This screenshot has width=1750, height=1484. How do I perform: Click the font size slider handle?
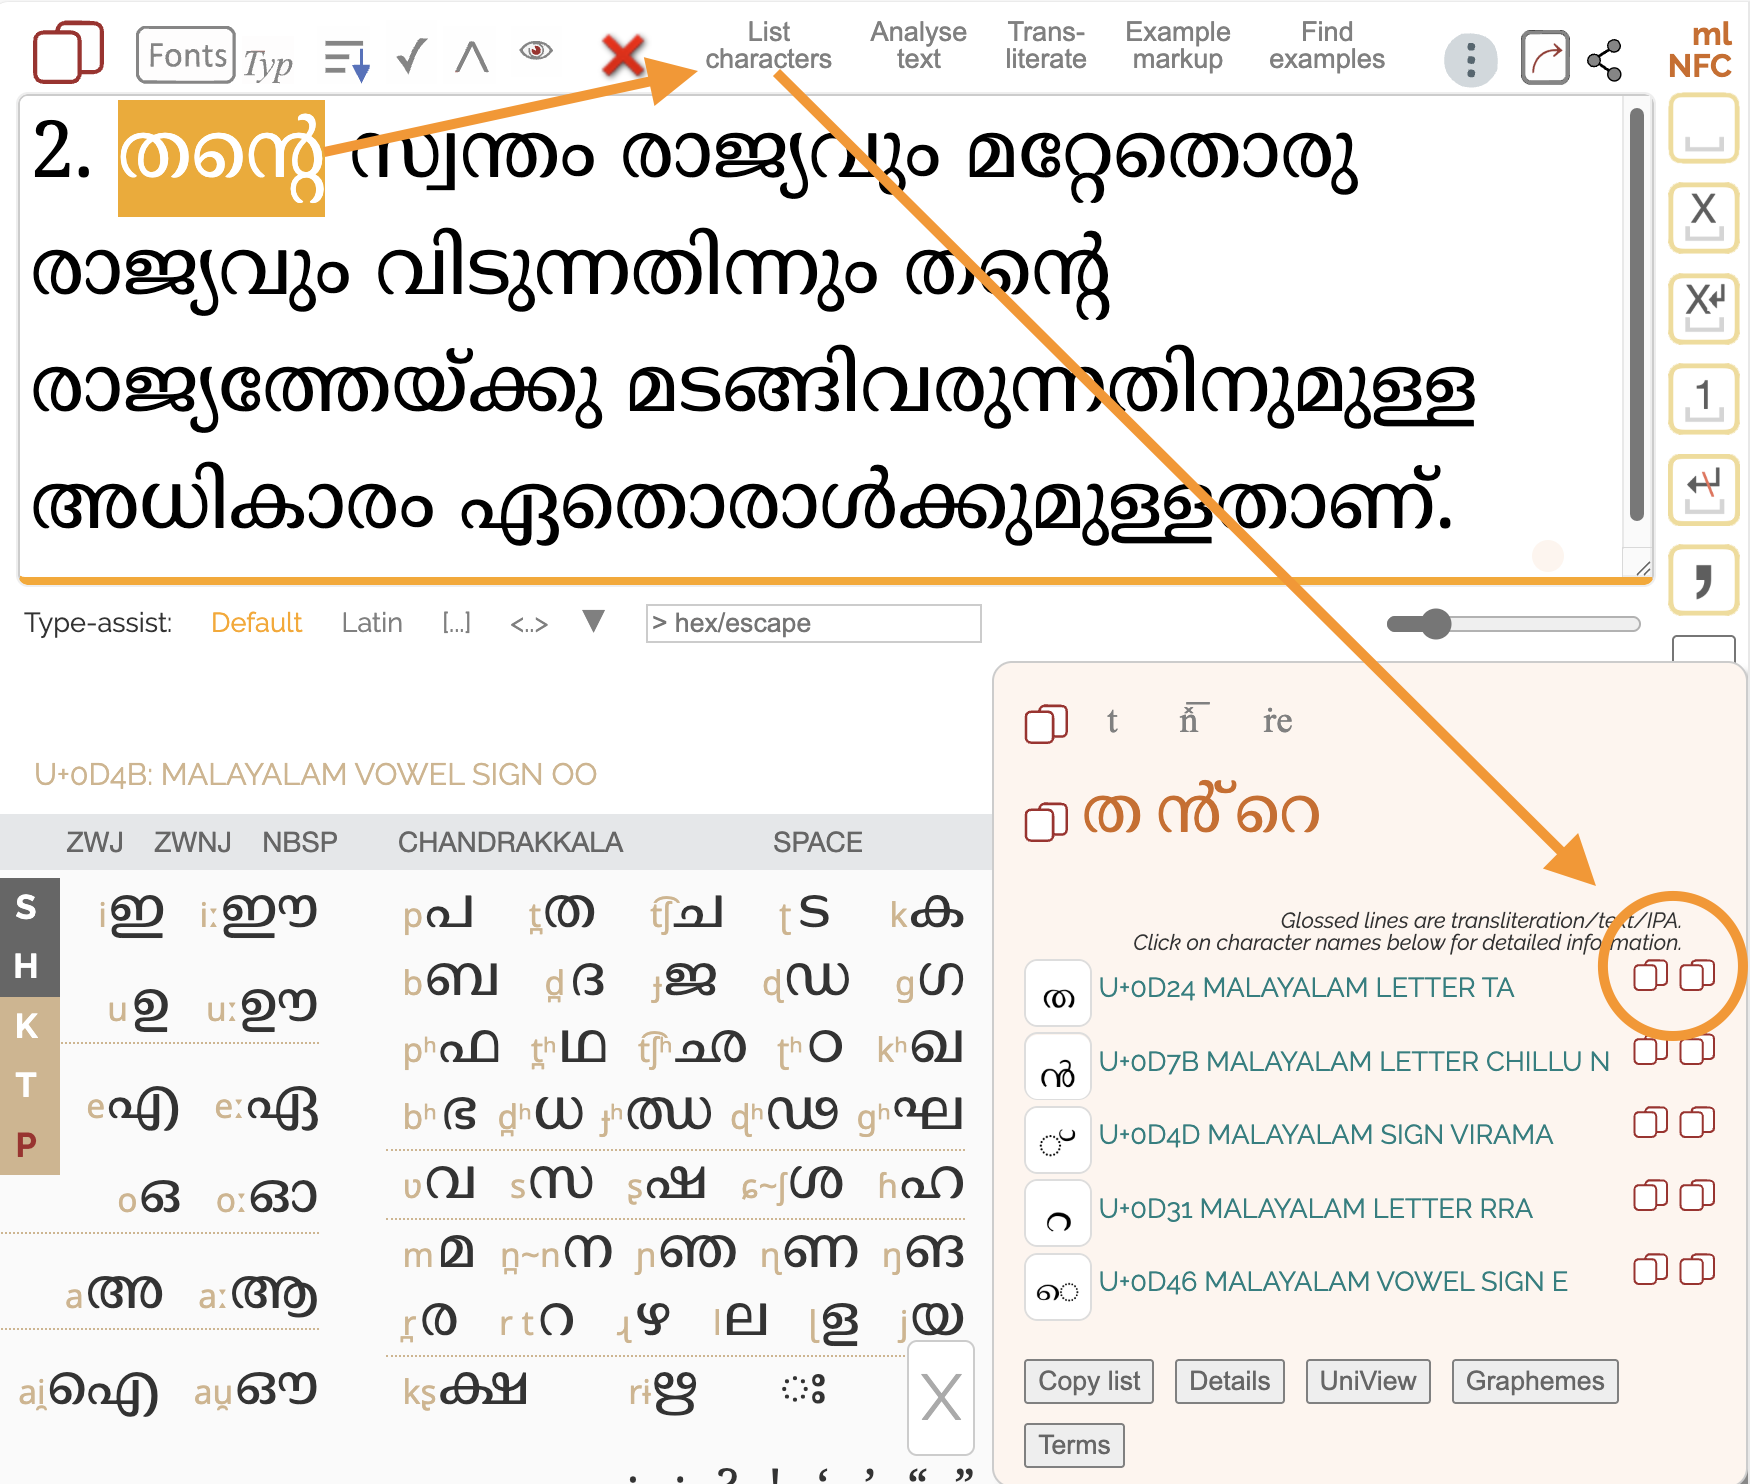[1436, 624]
